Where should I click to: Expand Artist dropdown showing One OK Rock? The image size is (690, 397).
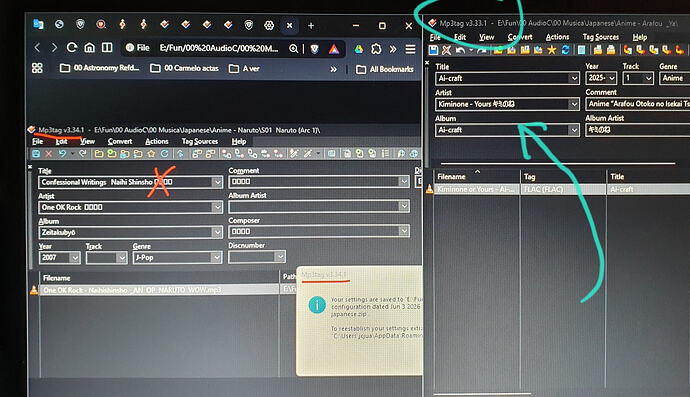click(x=217, y=207)
